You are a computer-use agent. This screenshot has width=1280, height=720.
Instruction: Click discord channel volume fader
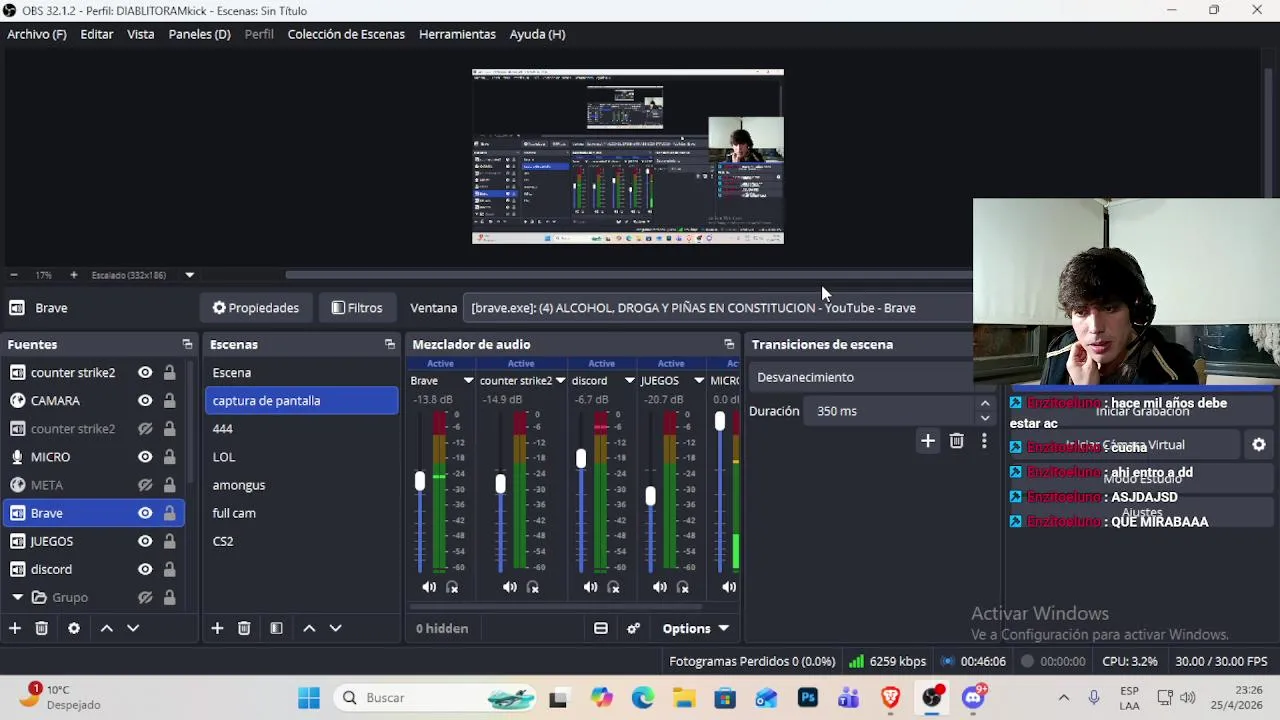point(581,459)
